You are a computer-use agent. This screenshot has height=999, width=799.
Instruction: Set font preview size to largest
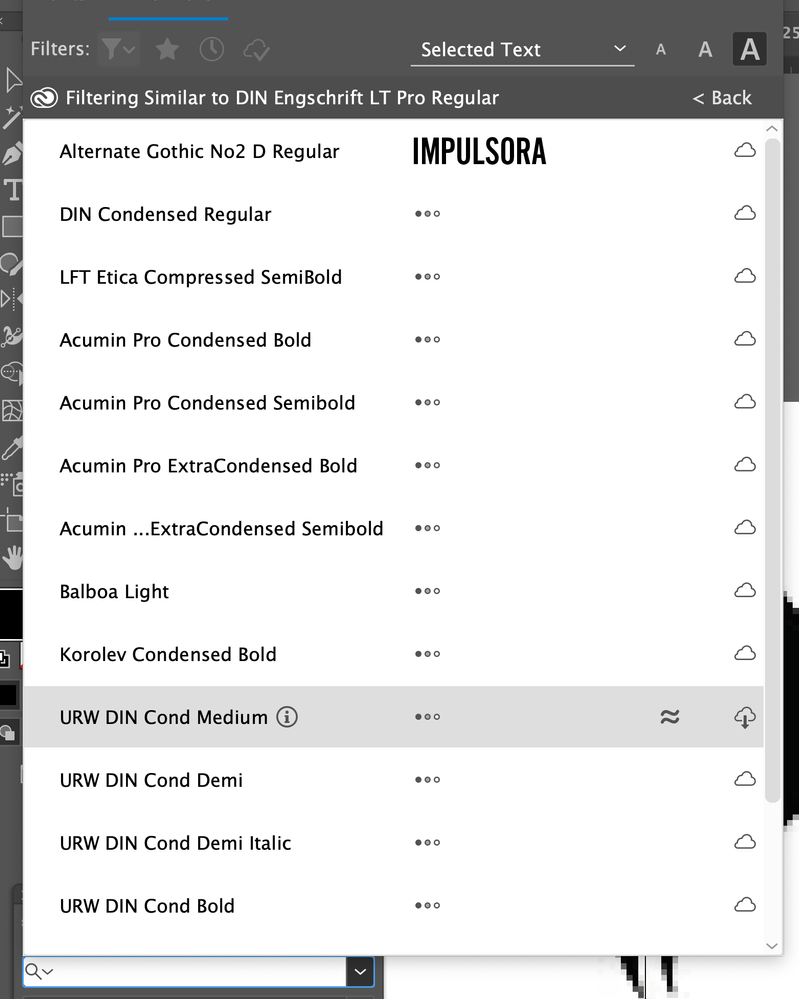point(749,48)
